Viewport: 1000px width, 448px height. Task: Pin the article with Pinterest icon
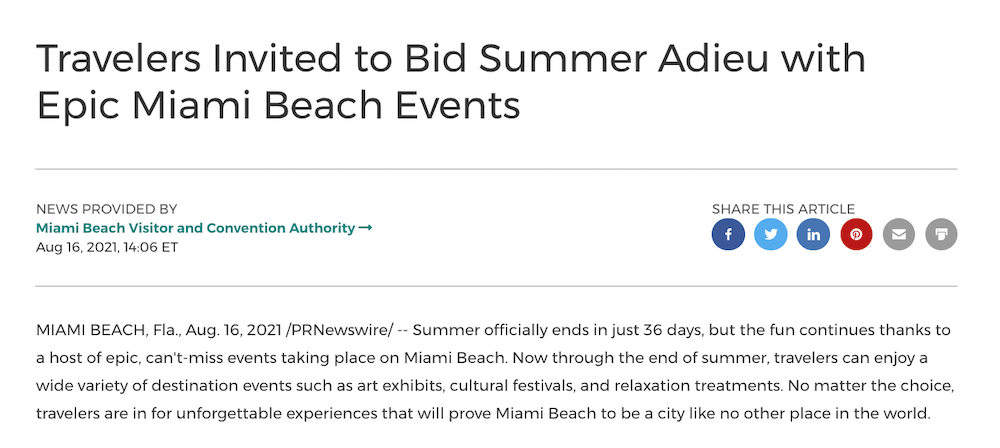tap(856, 234)
